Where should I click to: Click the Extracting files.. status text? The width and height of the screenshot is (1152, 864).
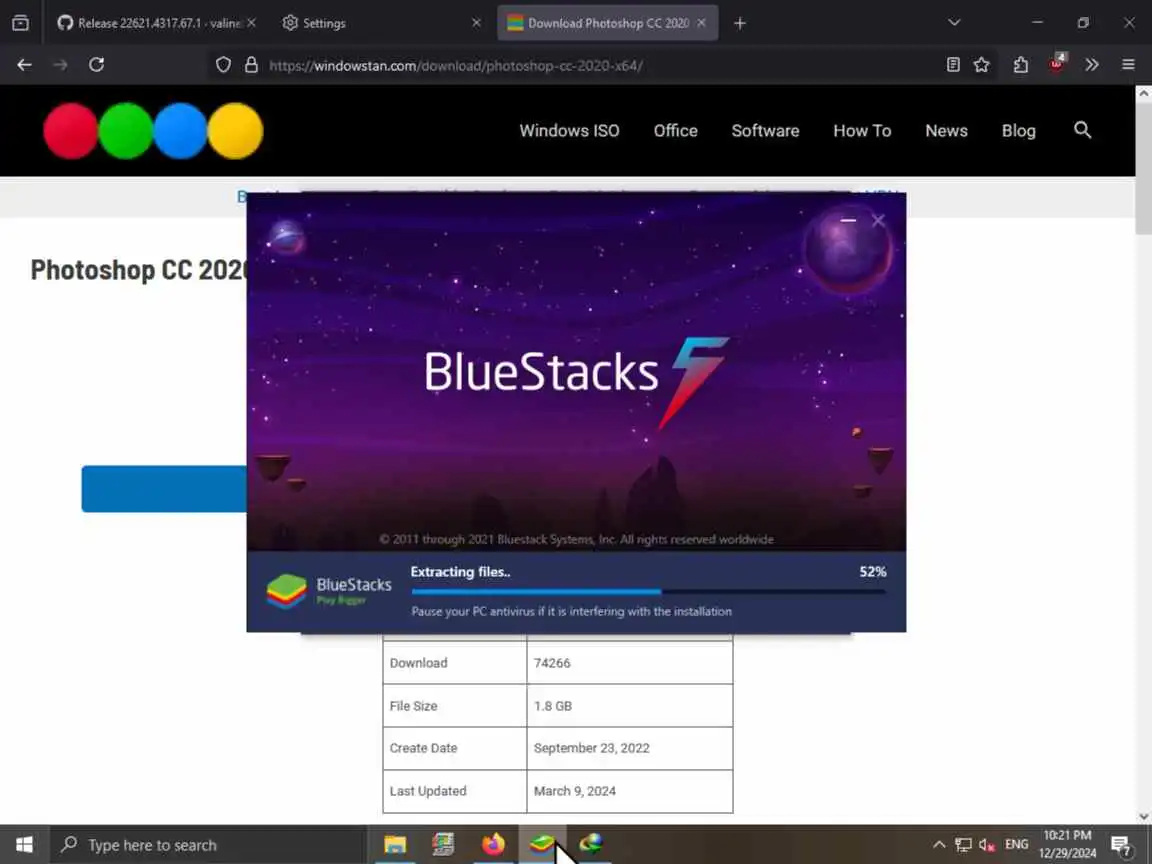(x=461, y=572)
